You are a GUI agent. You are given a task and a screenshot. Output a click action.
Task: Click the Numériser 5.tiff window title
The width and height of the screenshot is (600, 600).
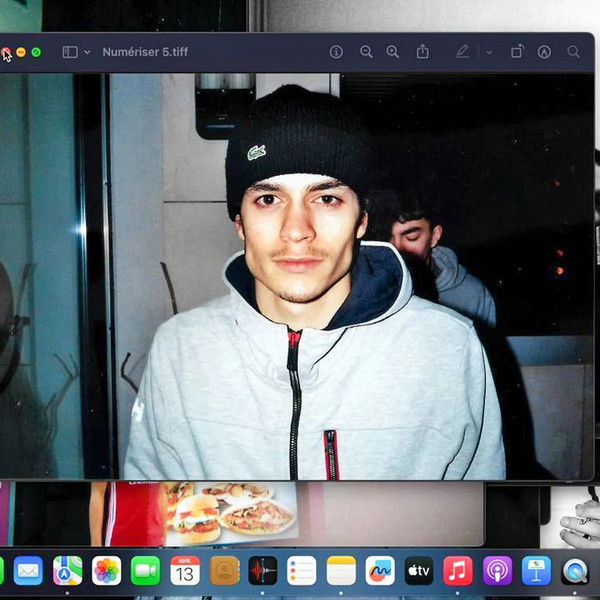click(147, 52)
